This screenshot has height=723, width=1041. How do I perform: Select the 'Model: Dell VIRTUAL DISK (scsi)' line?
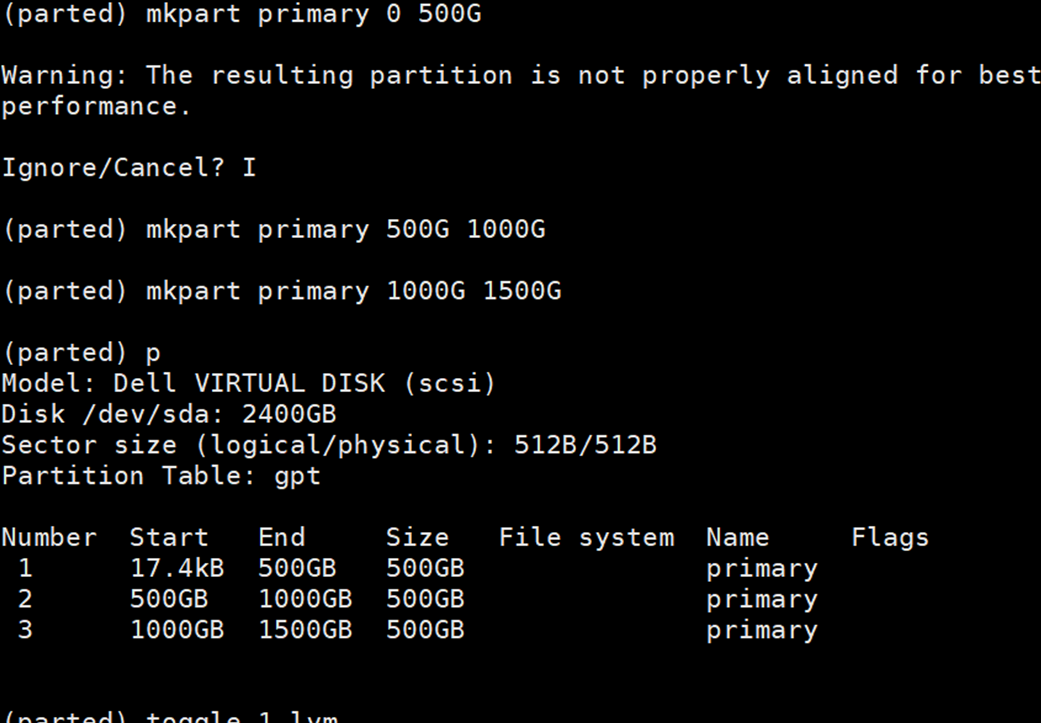[249, 383]
